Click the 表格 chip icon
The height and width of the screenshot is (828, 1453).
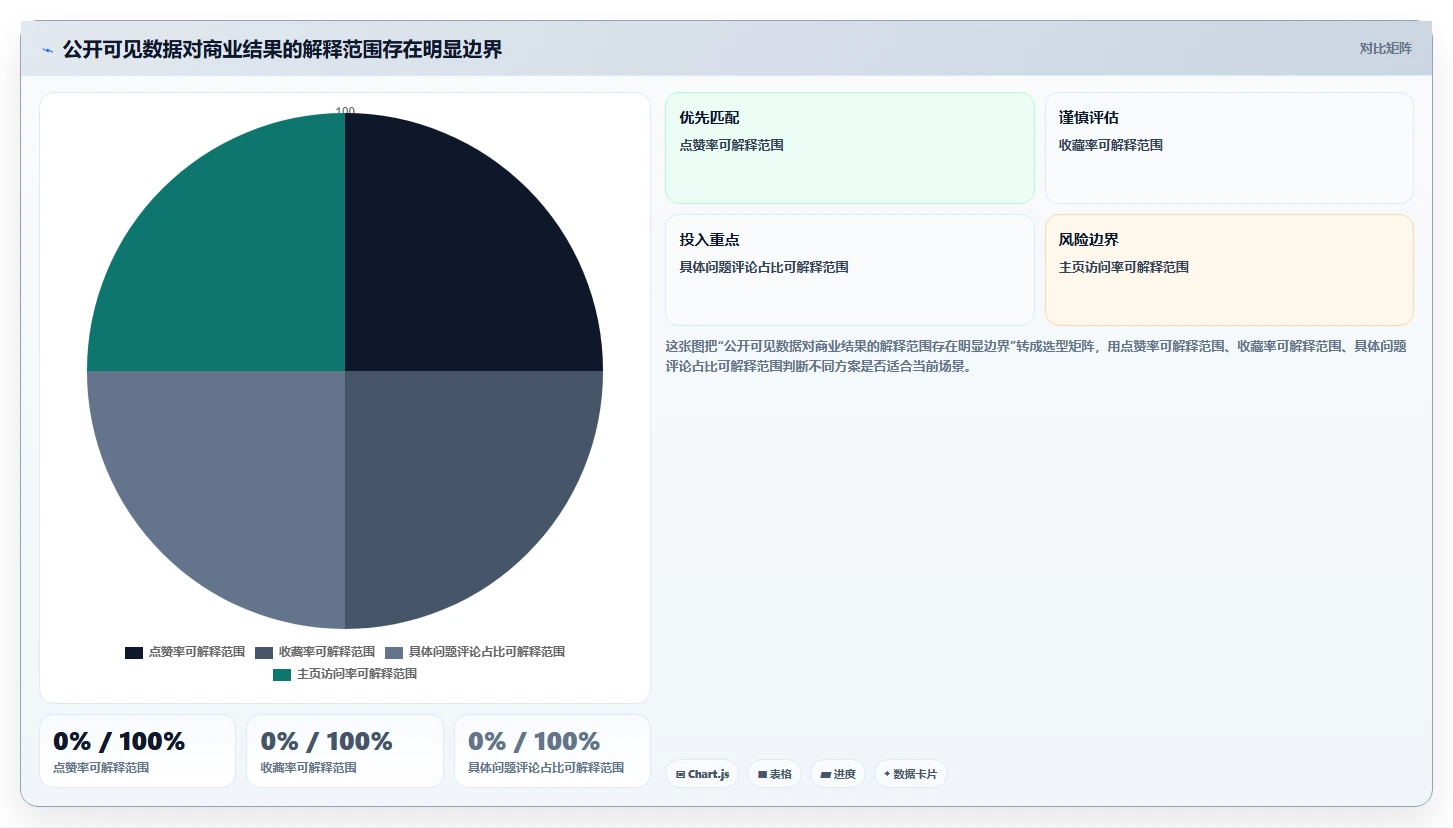[762, 774]
